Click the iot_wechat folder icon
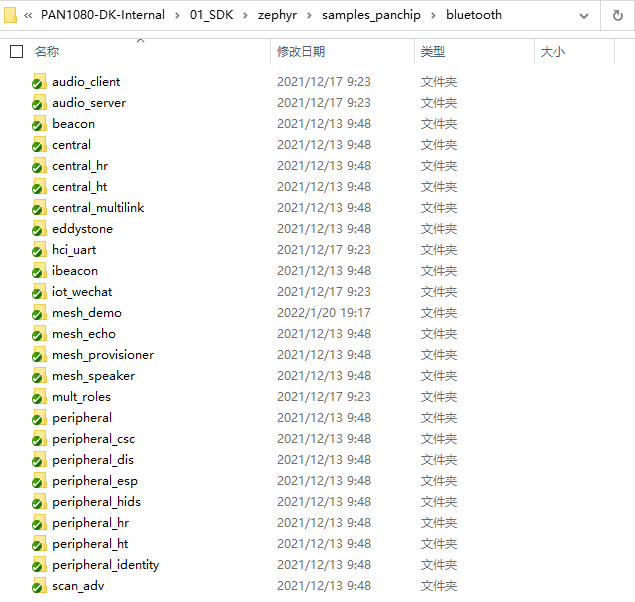 pyautogui.click(x=39, y=291)
